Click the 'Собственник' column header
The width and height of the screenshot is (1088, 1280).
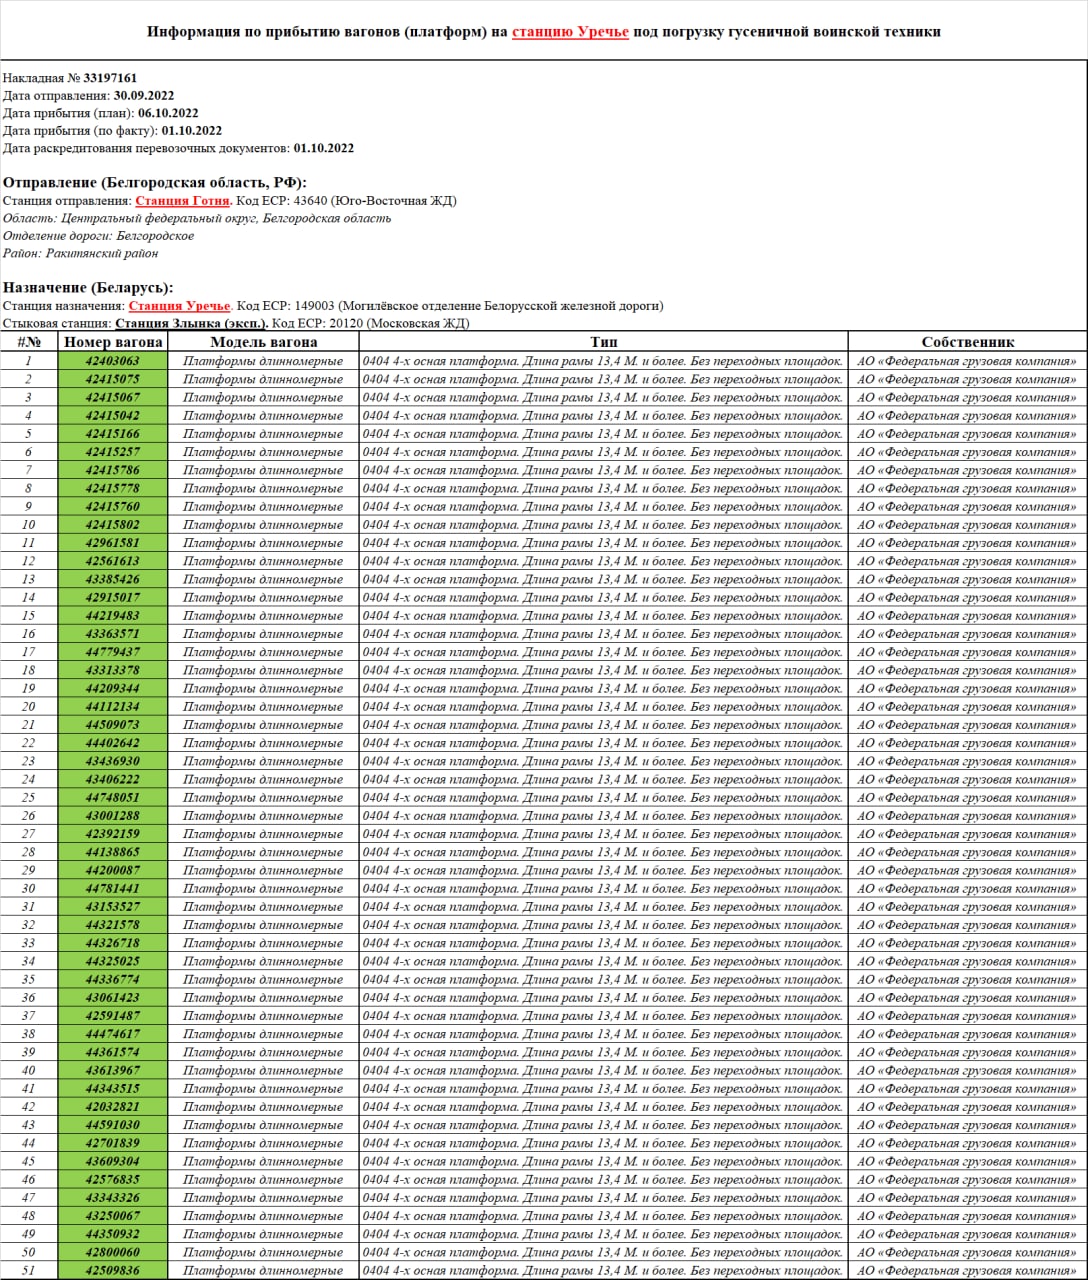coord(967,342)
